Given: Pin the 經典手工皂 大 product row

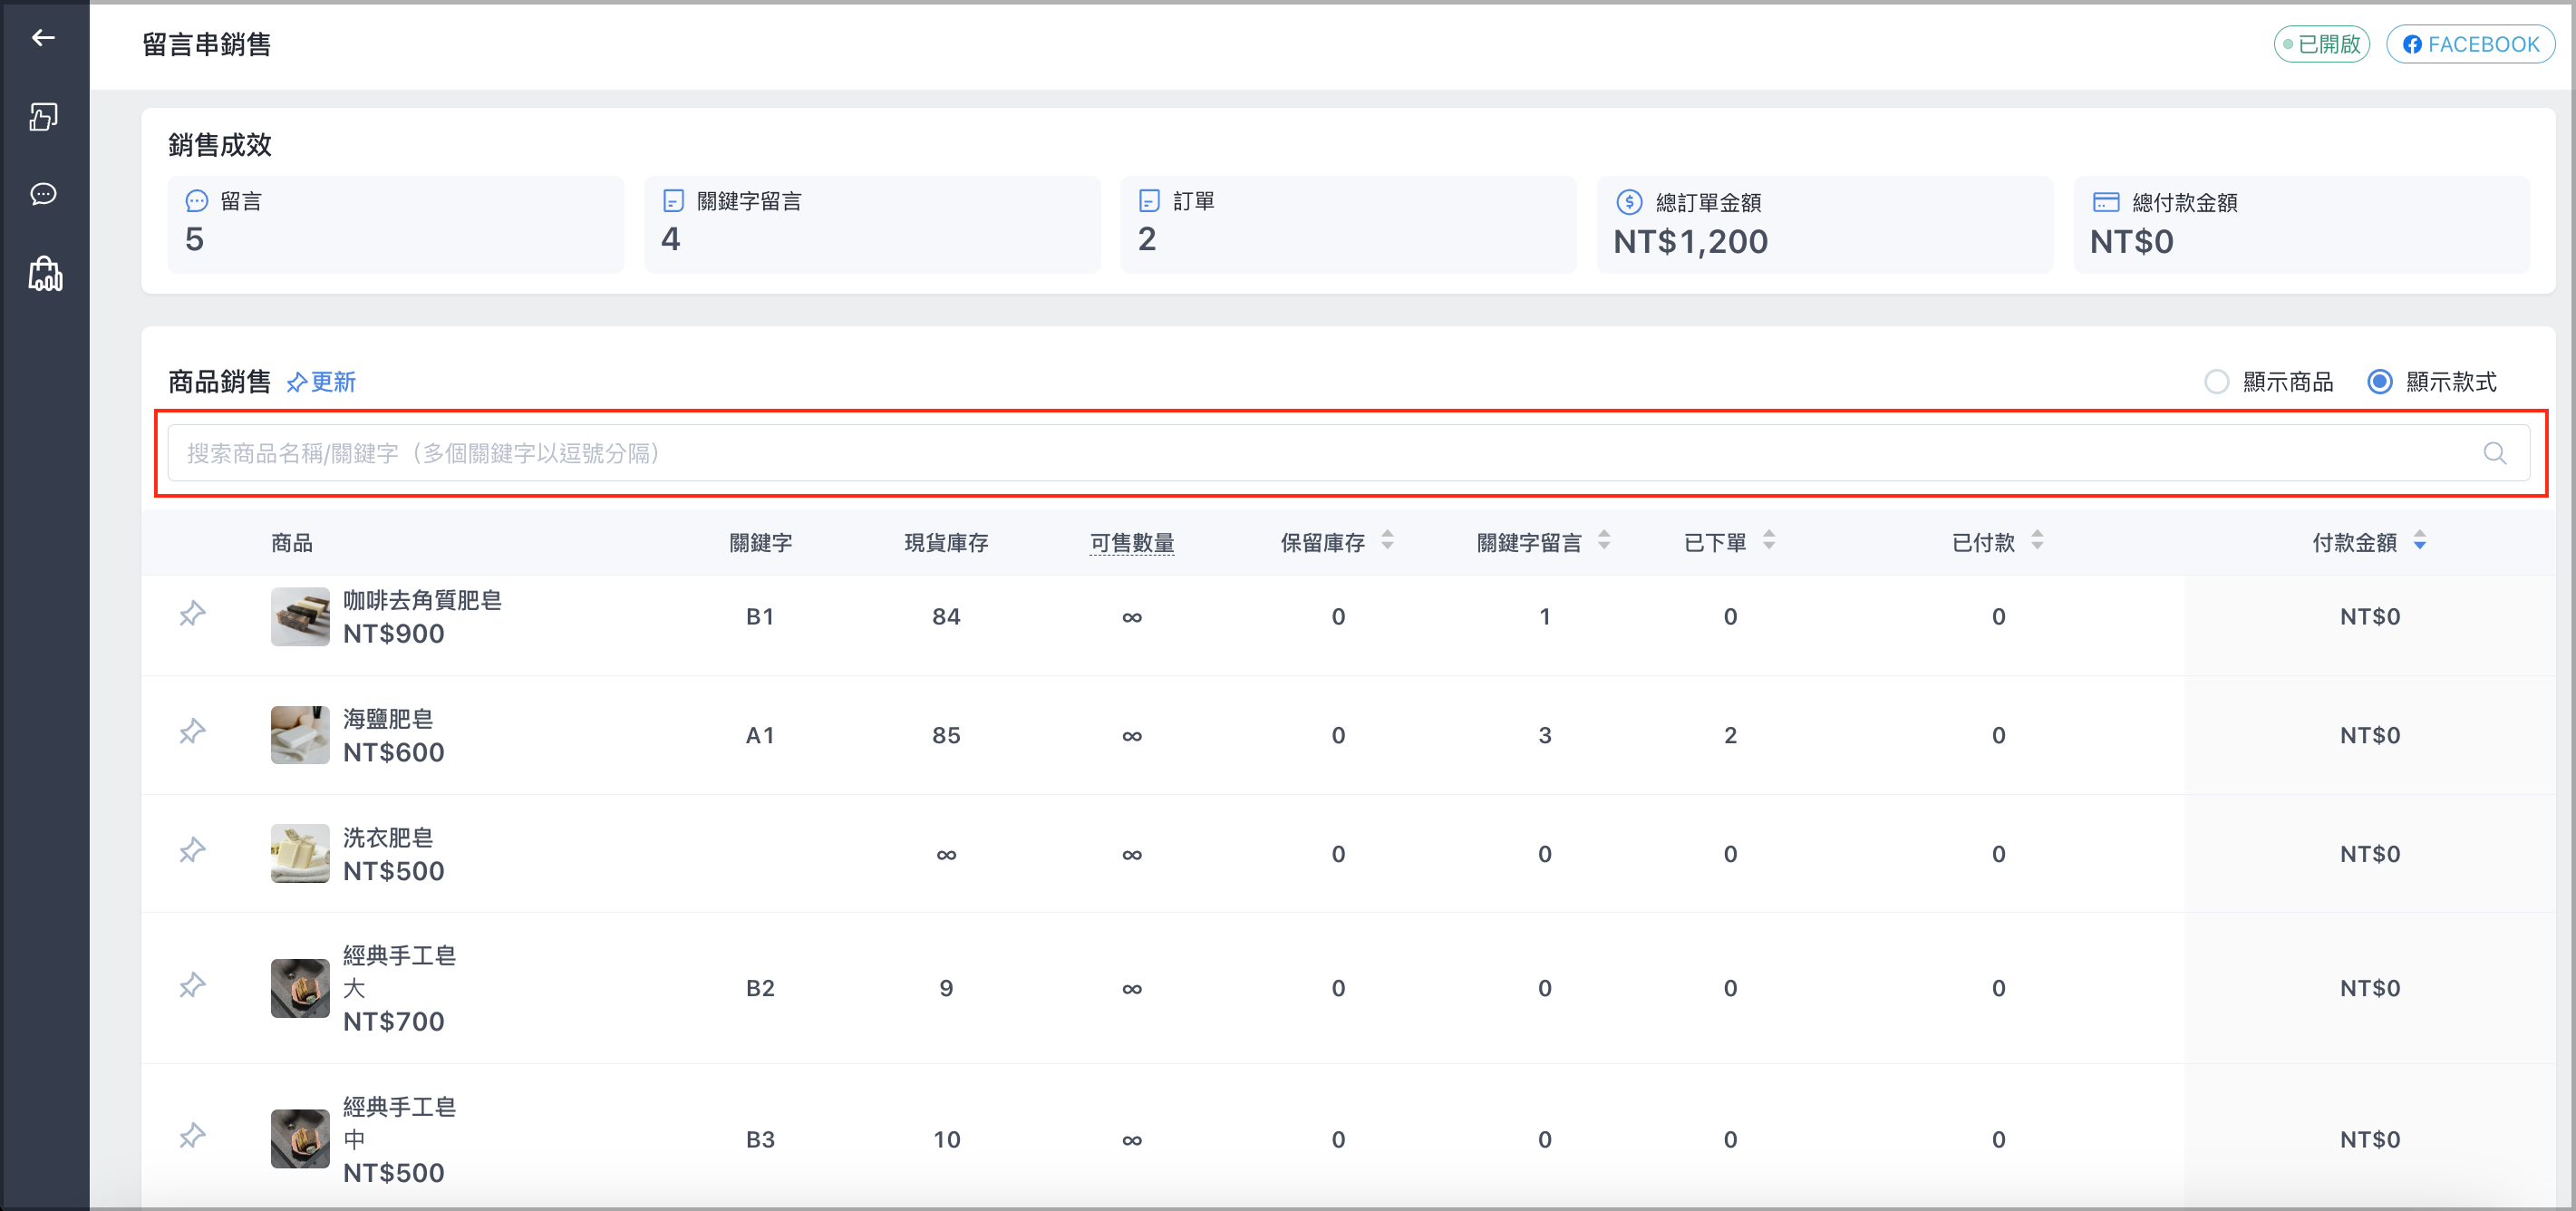Looking at the screenshot, I should point(192,986).
